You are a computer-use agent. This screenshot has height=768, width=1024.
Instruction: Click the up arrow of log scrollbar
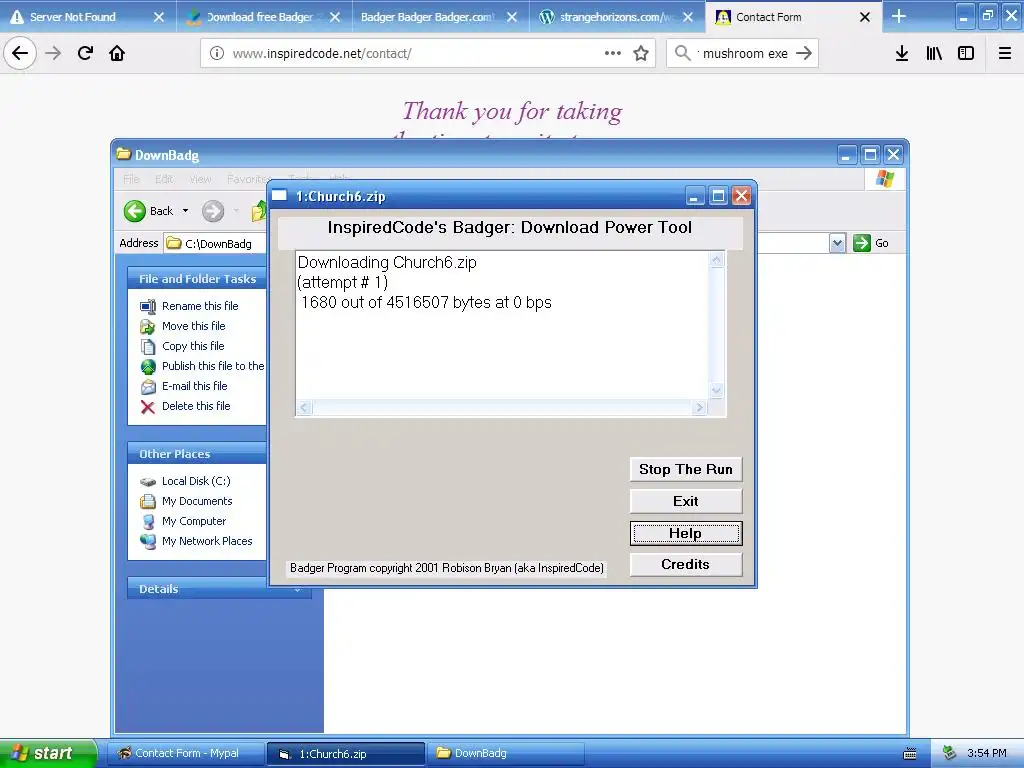716,259
